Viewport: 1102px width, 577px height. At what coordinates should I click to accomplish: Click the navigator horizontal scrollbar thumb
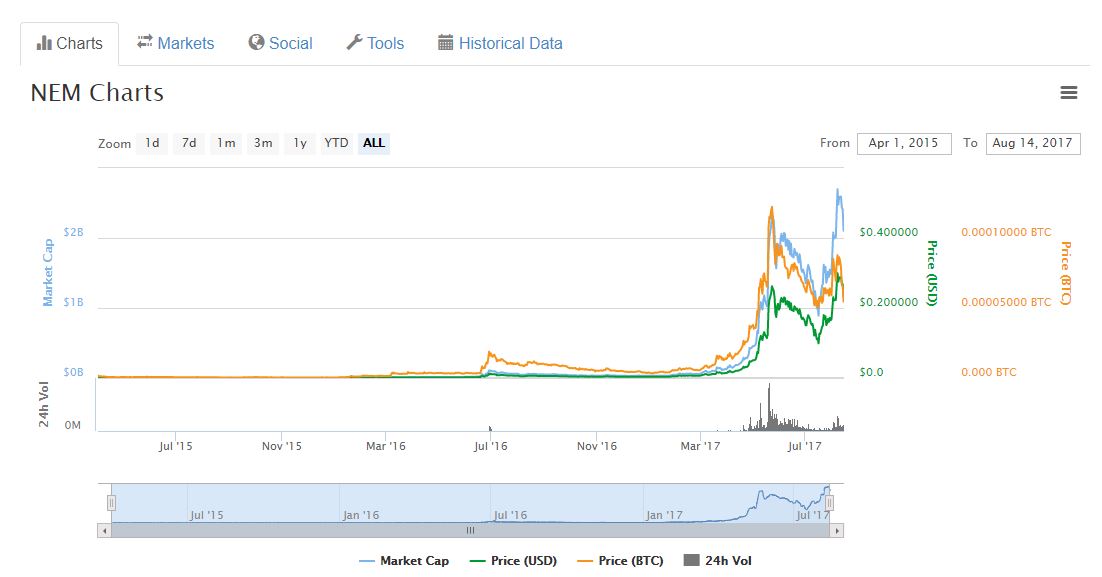coord(470,531)
